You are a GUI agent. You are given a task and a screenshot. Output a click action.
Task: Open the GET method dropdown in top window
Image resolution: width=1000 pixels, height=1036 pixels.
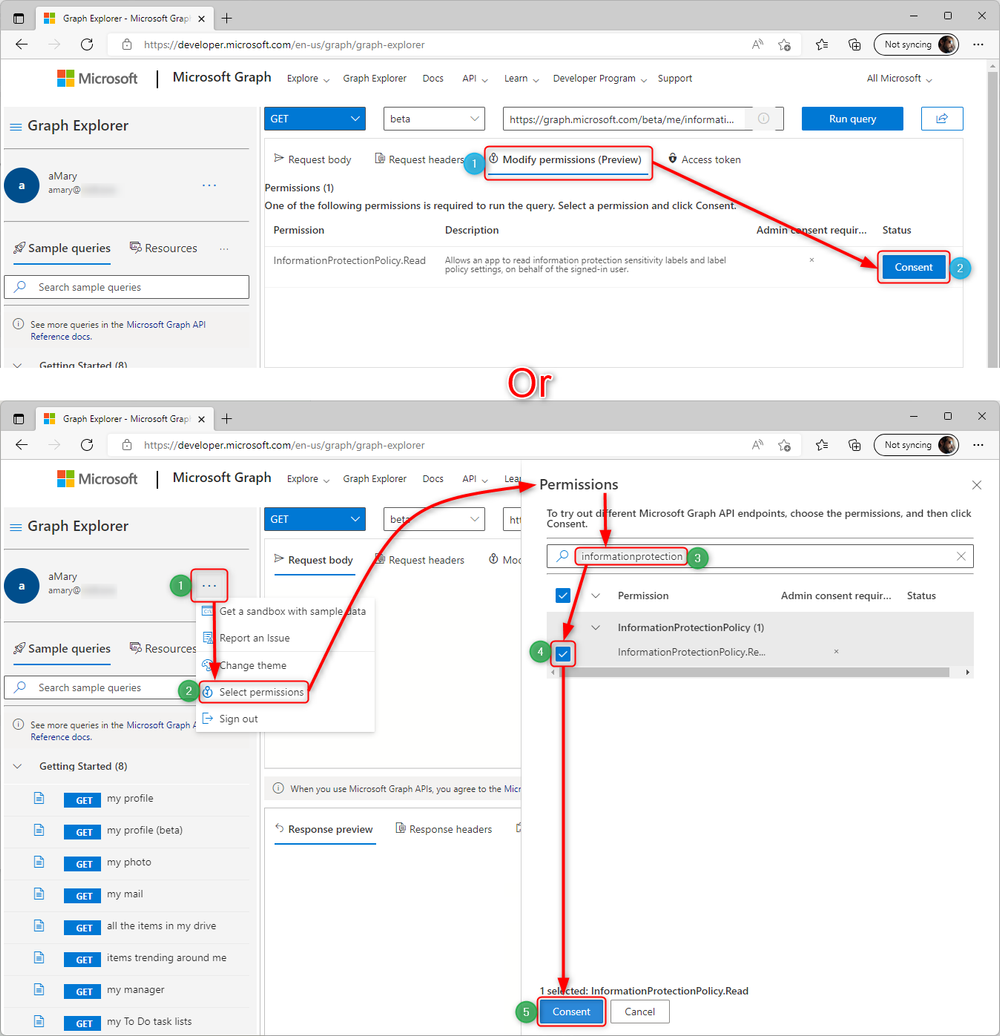(x=314, y=119)
